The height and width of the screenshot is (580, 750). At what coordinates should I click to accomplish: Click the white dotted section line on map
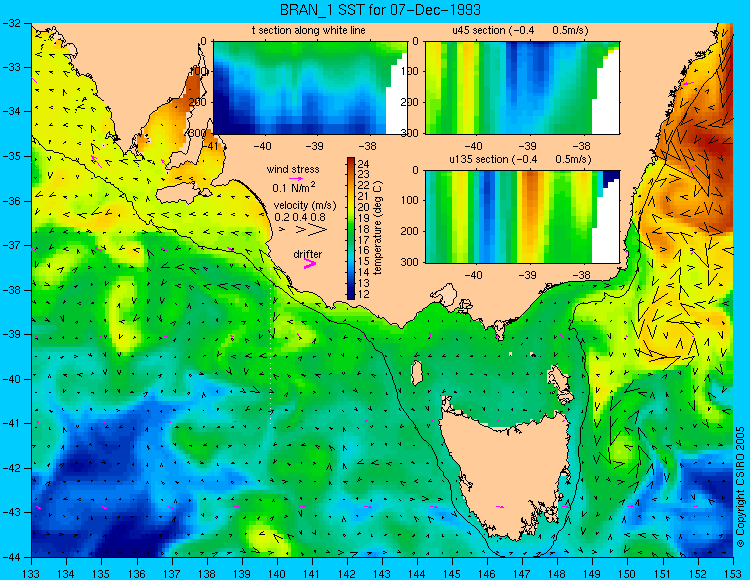tap(272, 344)
